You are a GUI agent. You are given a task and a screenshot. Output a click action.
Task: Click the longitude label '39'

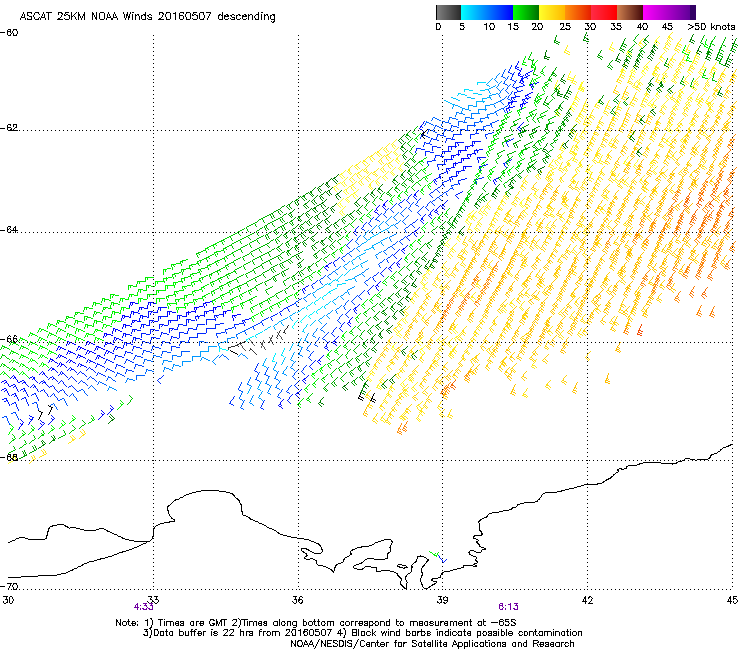pyautogui.click(x=442, y=600)
